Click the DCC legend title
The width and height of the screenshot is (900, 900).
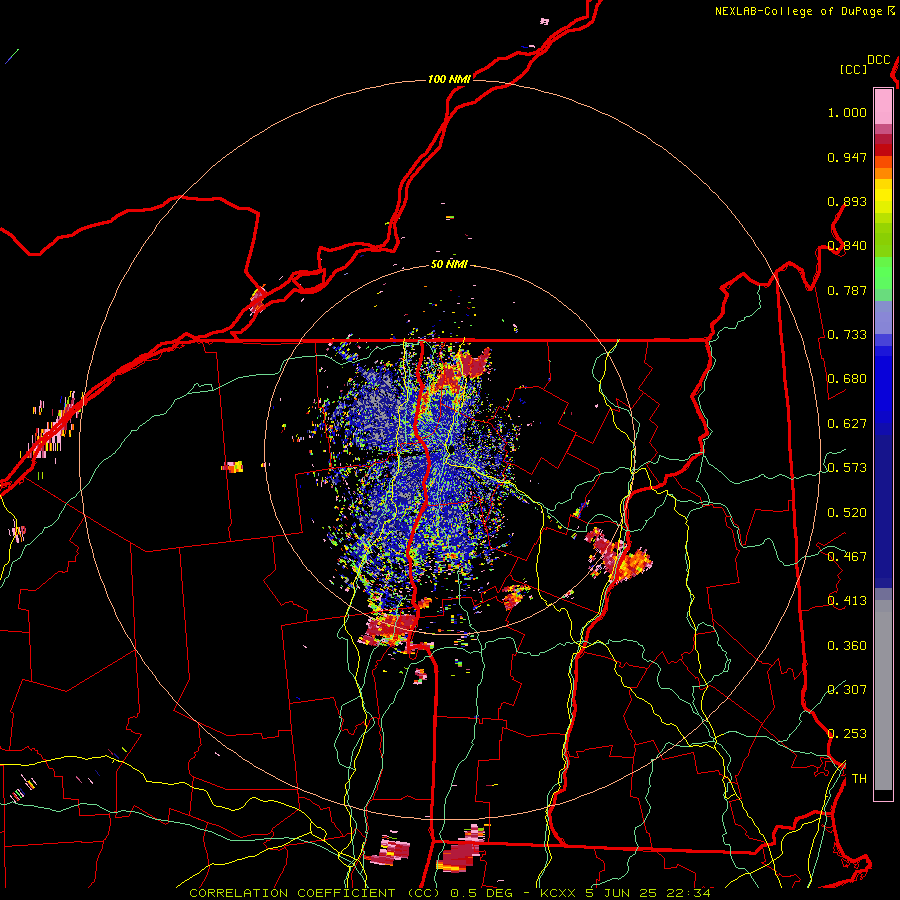pos(878,60)
